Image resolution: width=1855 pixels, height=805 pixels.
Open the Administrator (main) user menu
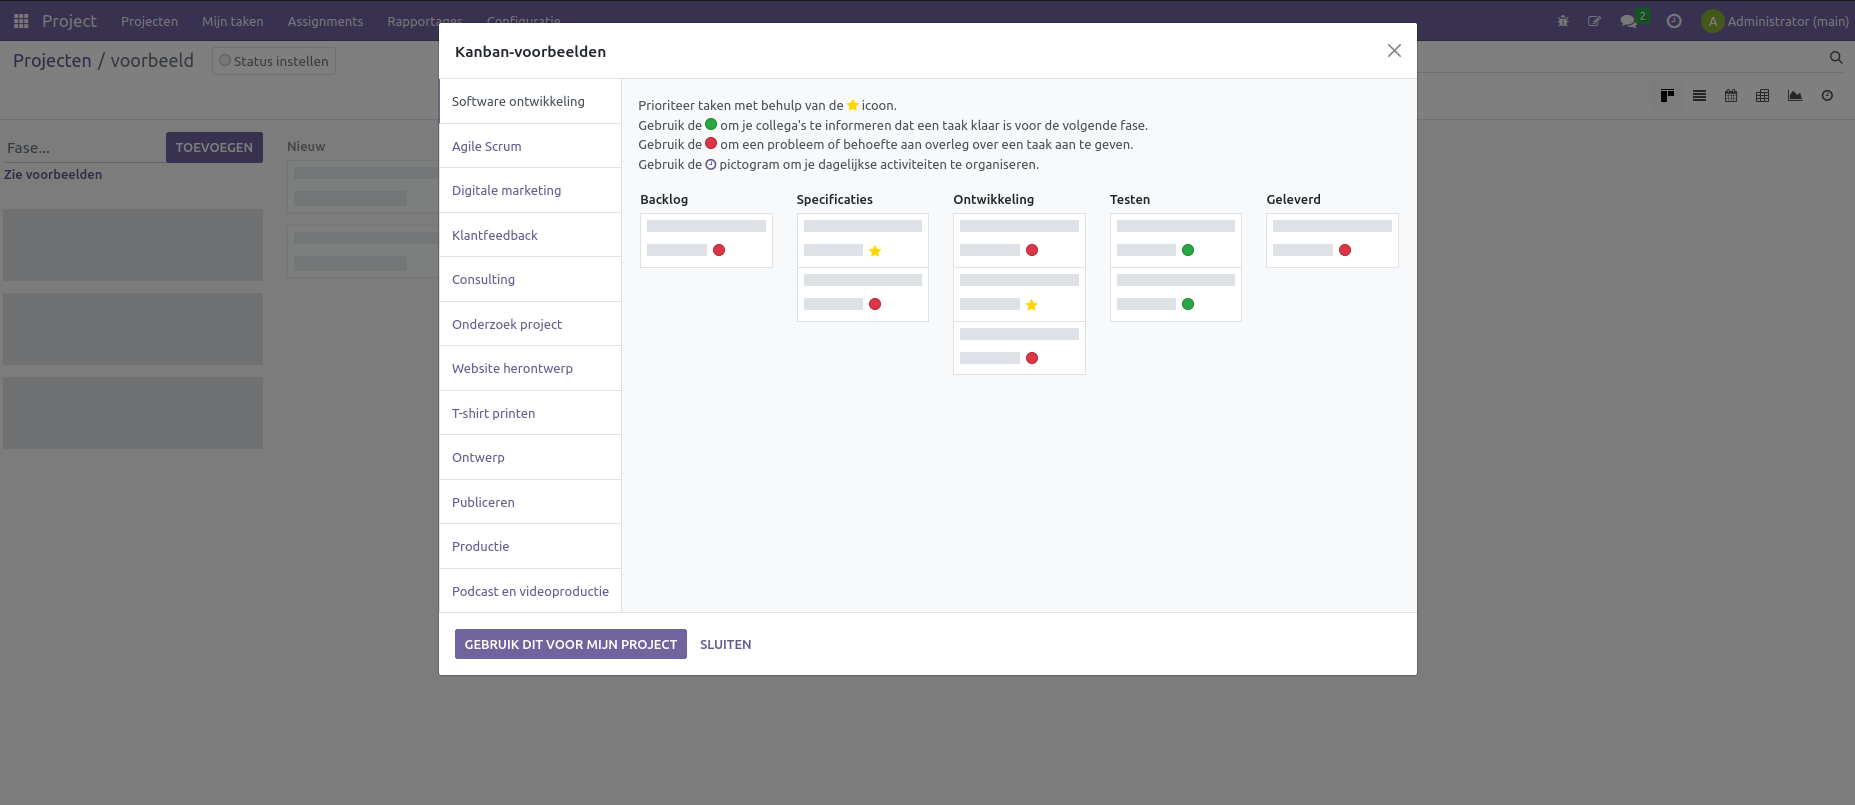pyautogui.click(x=1775, y=21)
